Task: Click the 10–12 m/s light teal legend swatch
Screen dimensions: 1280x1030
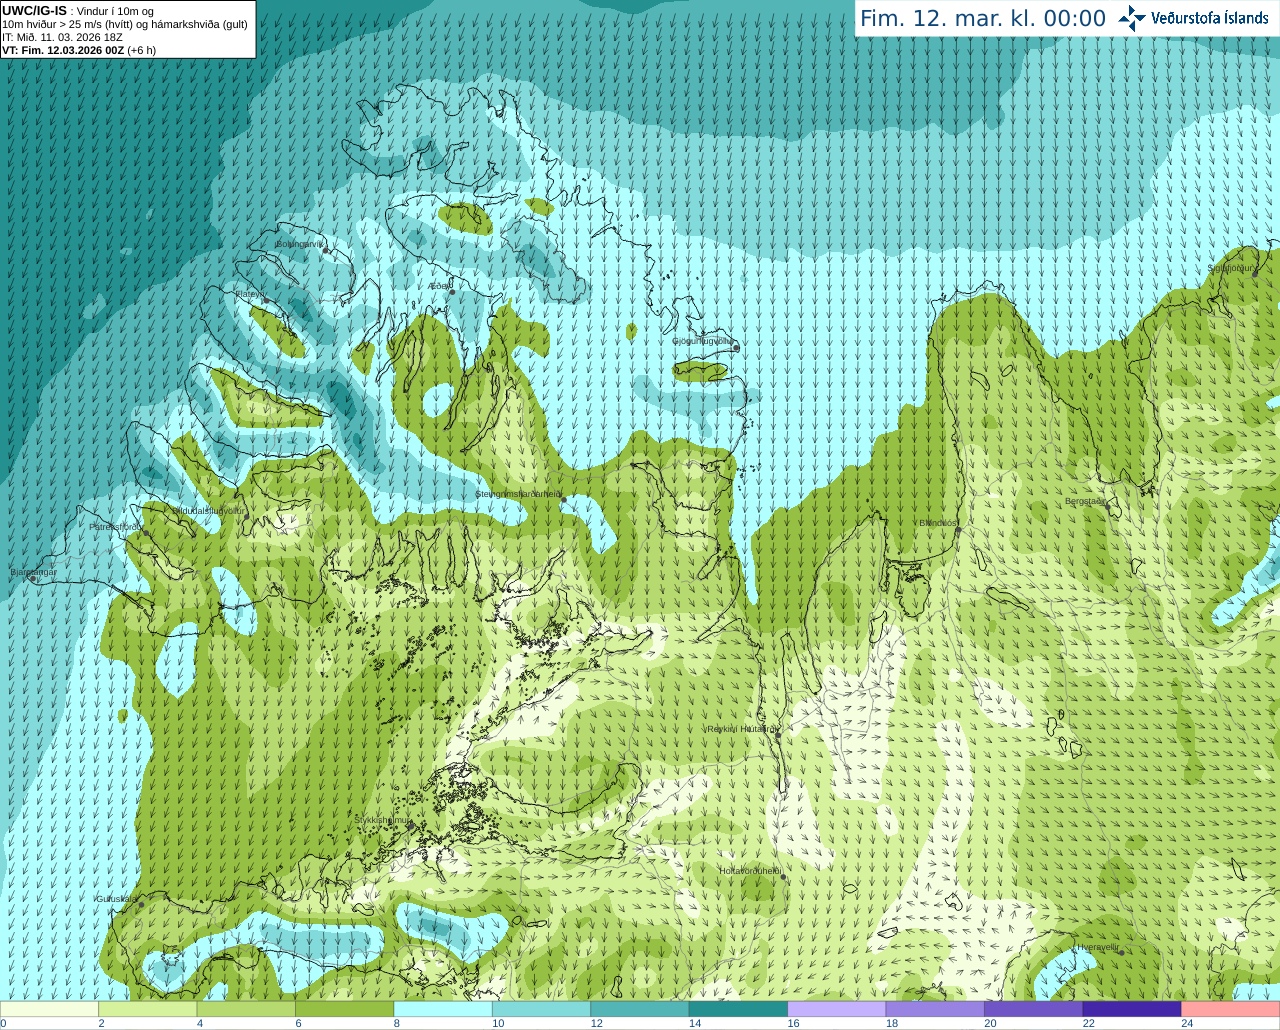Action: pos(542,1009)
